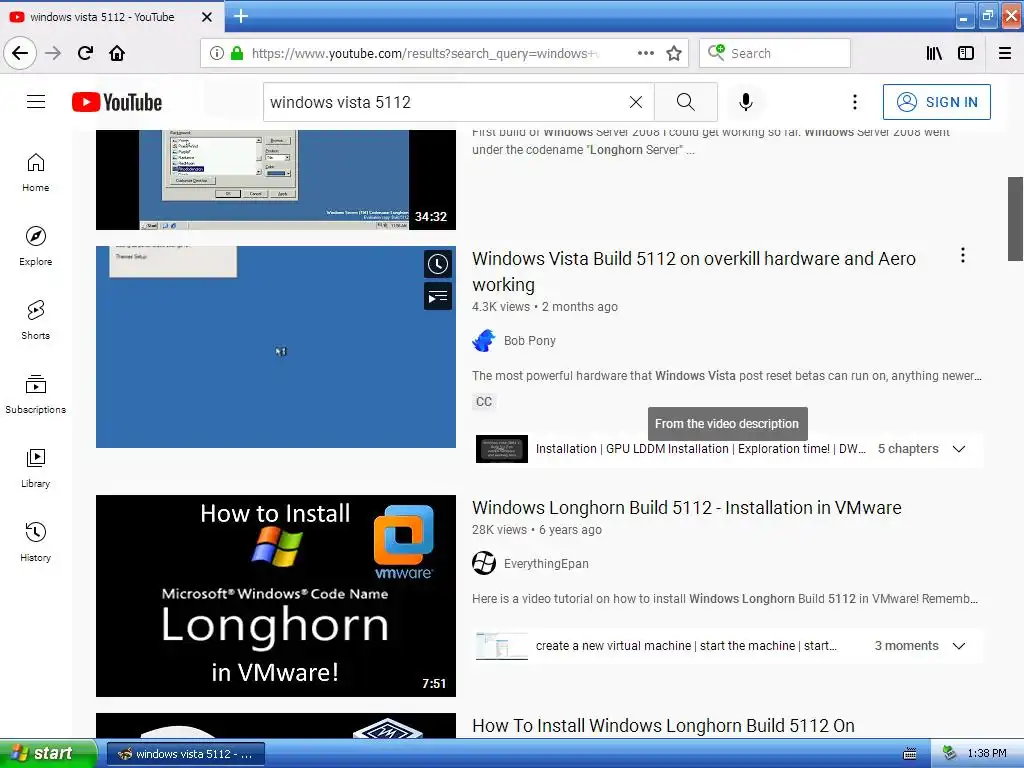The height and width of the screenshot is (768, 1024).
Task: Bookmark this page with the star icon
Action: 674,53
